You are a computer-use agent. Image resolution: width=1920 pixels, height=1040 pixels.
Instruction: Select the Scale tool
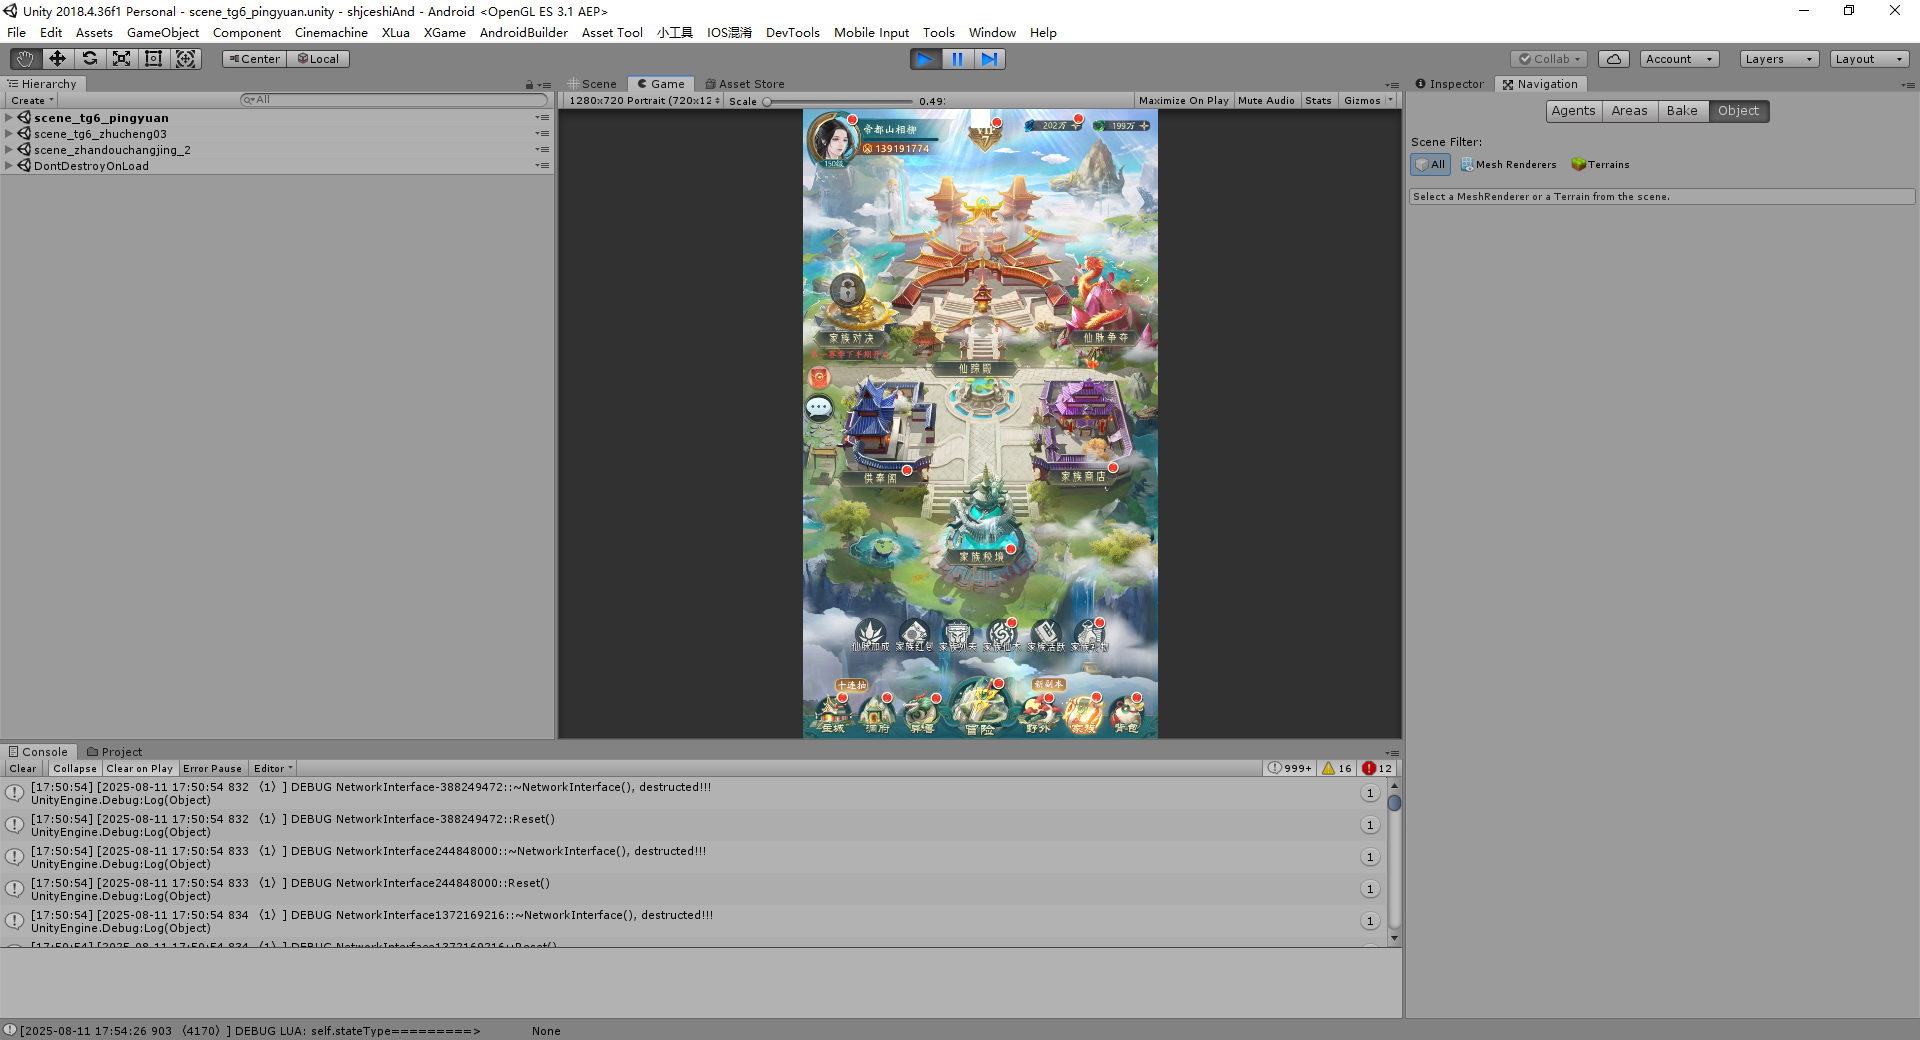pos(121,59)
